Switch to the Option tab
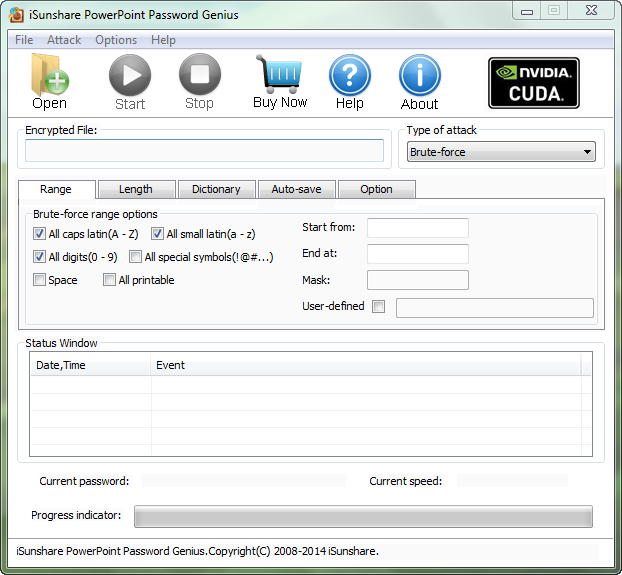Screen dimensions: 622x575 [x=376, y=189]
